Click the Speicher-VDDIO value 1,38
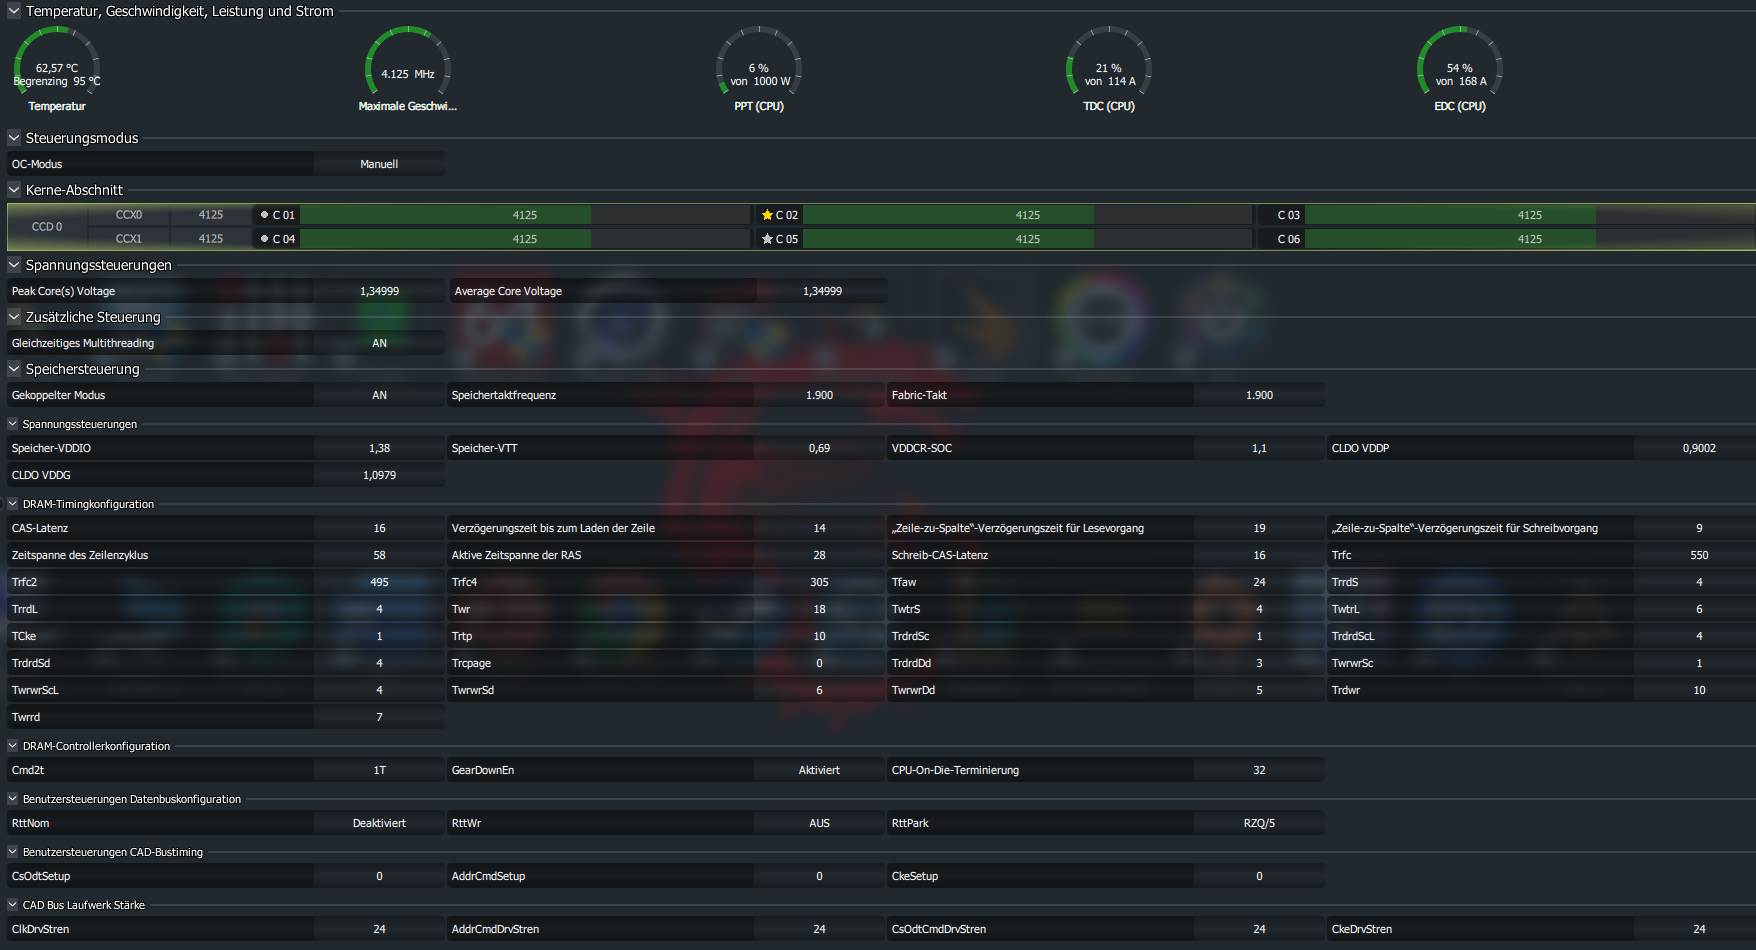 [x=379, y=448]
